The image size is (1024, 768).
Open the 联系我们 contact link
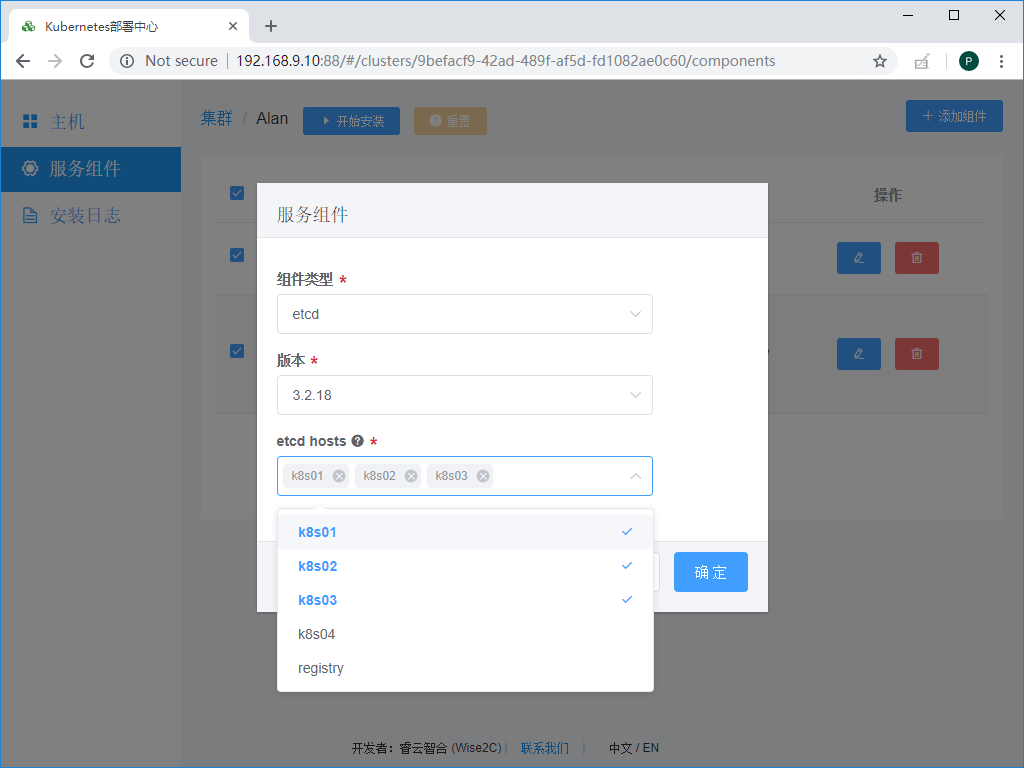point(544,747)
